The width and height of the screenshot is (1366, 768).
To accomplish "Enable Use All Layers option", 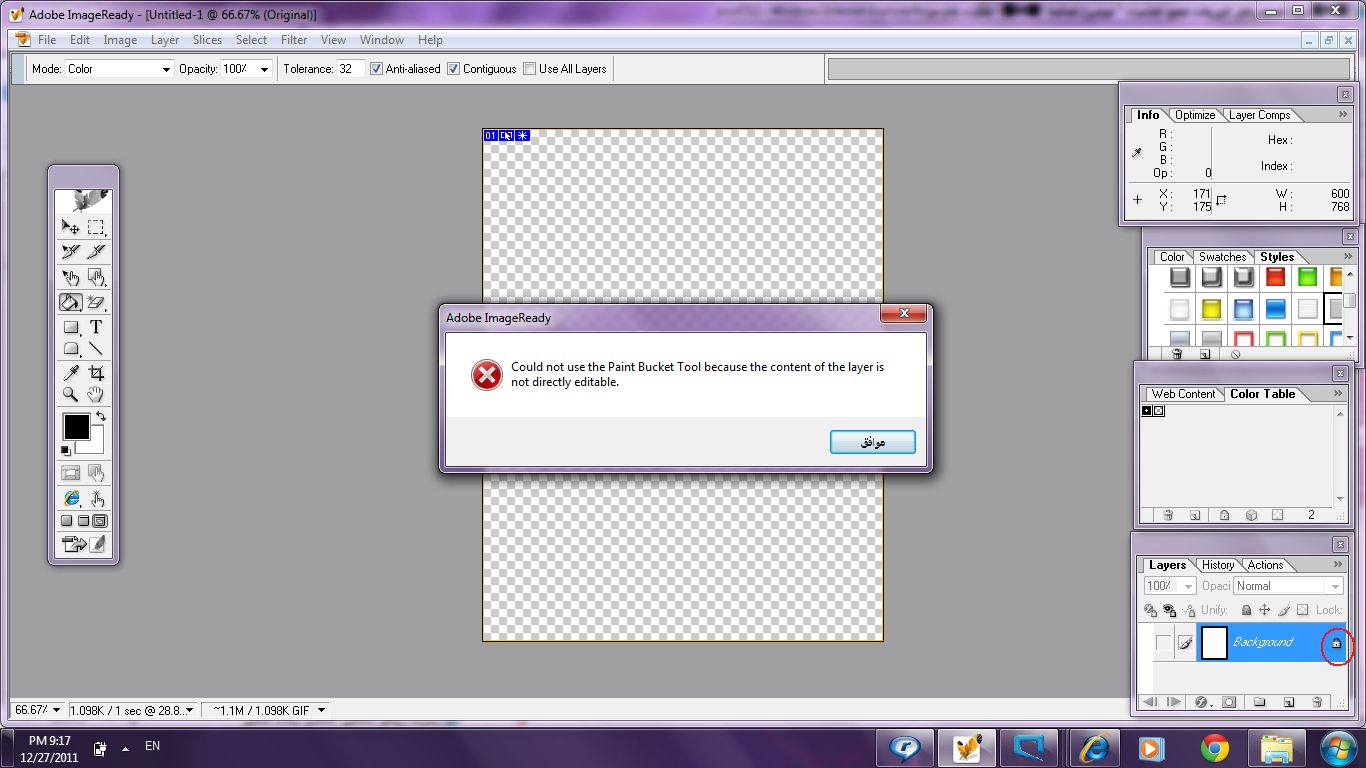I will coord(530,69).
